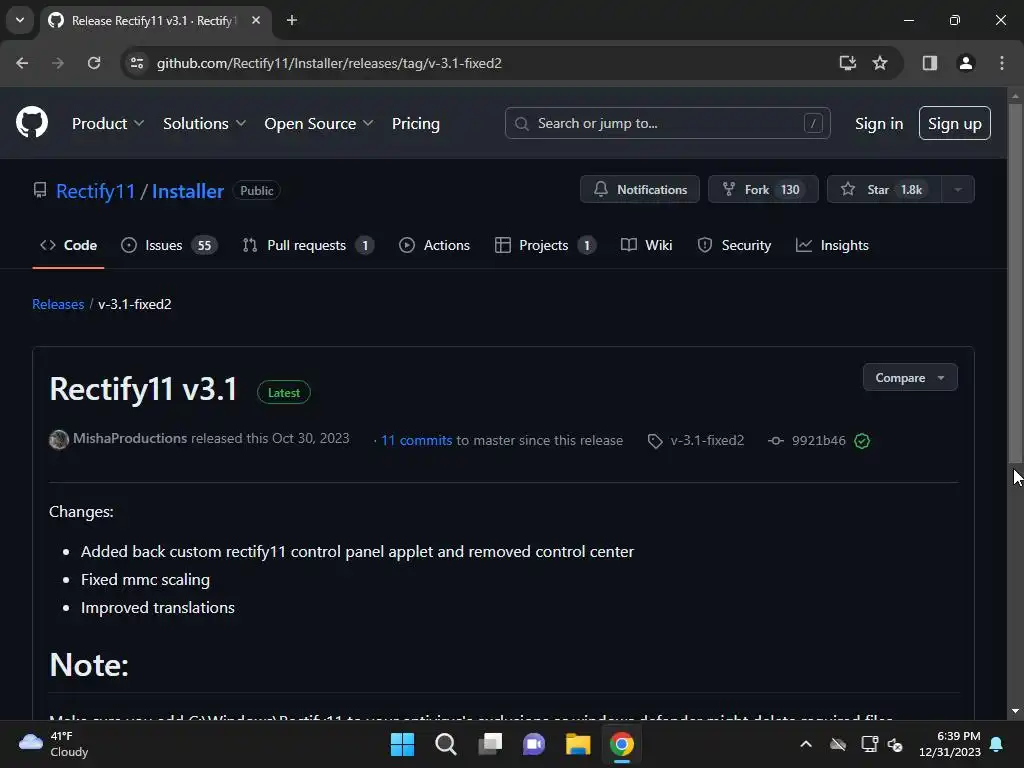Image resolution: width=1024 pixels, height=768 pixels.
Task: Open the tab search dropdown arrow
Action: 20,20
